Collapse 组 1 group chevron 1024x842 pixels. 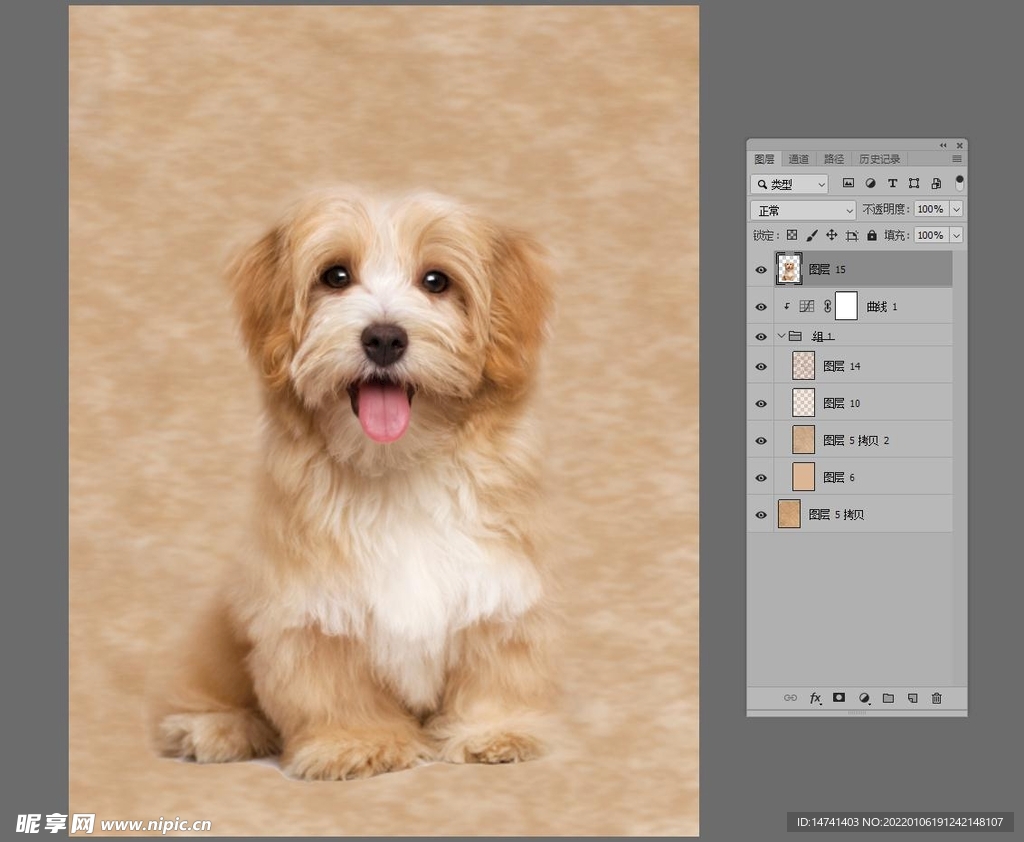coord(781,336)
